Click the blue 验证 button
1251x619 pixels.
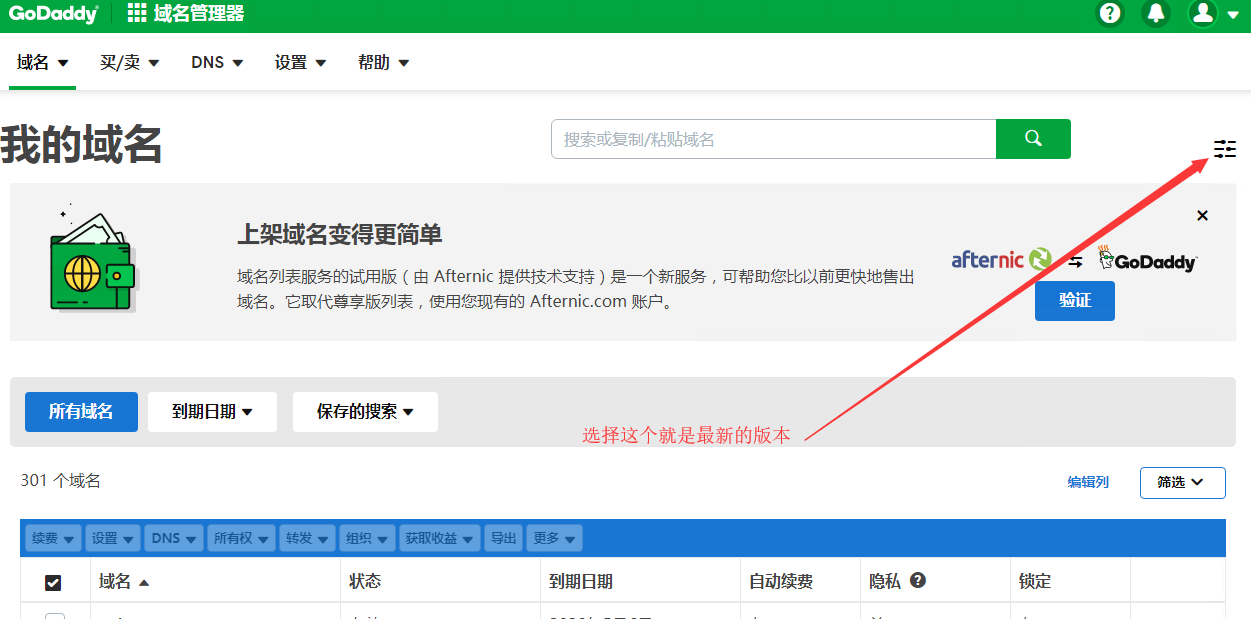click(x=1075, y=300)
